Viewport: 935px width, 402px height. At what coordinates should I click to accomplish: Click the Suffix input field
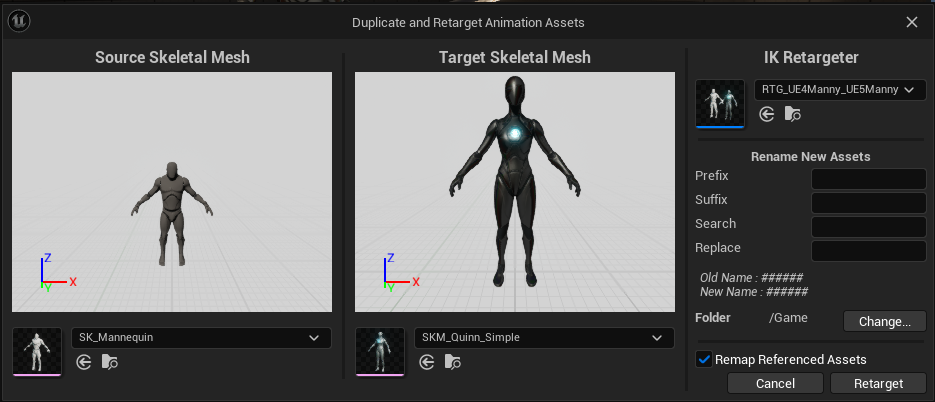pyautogui.click(x=869, y=203)
